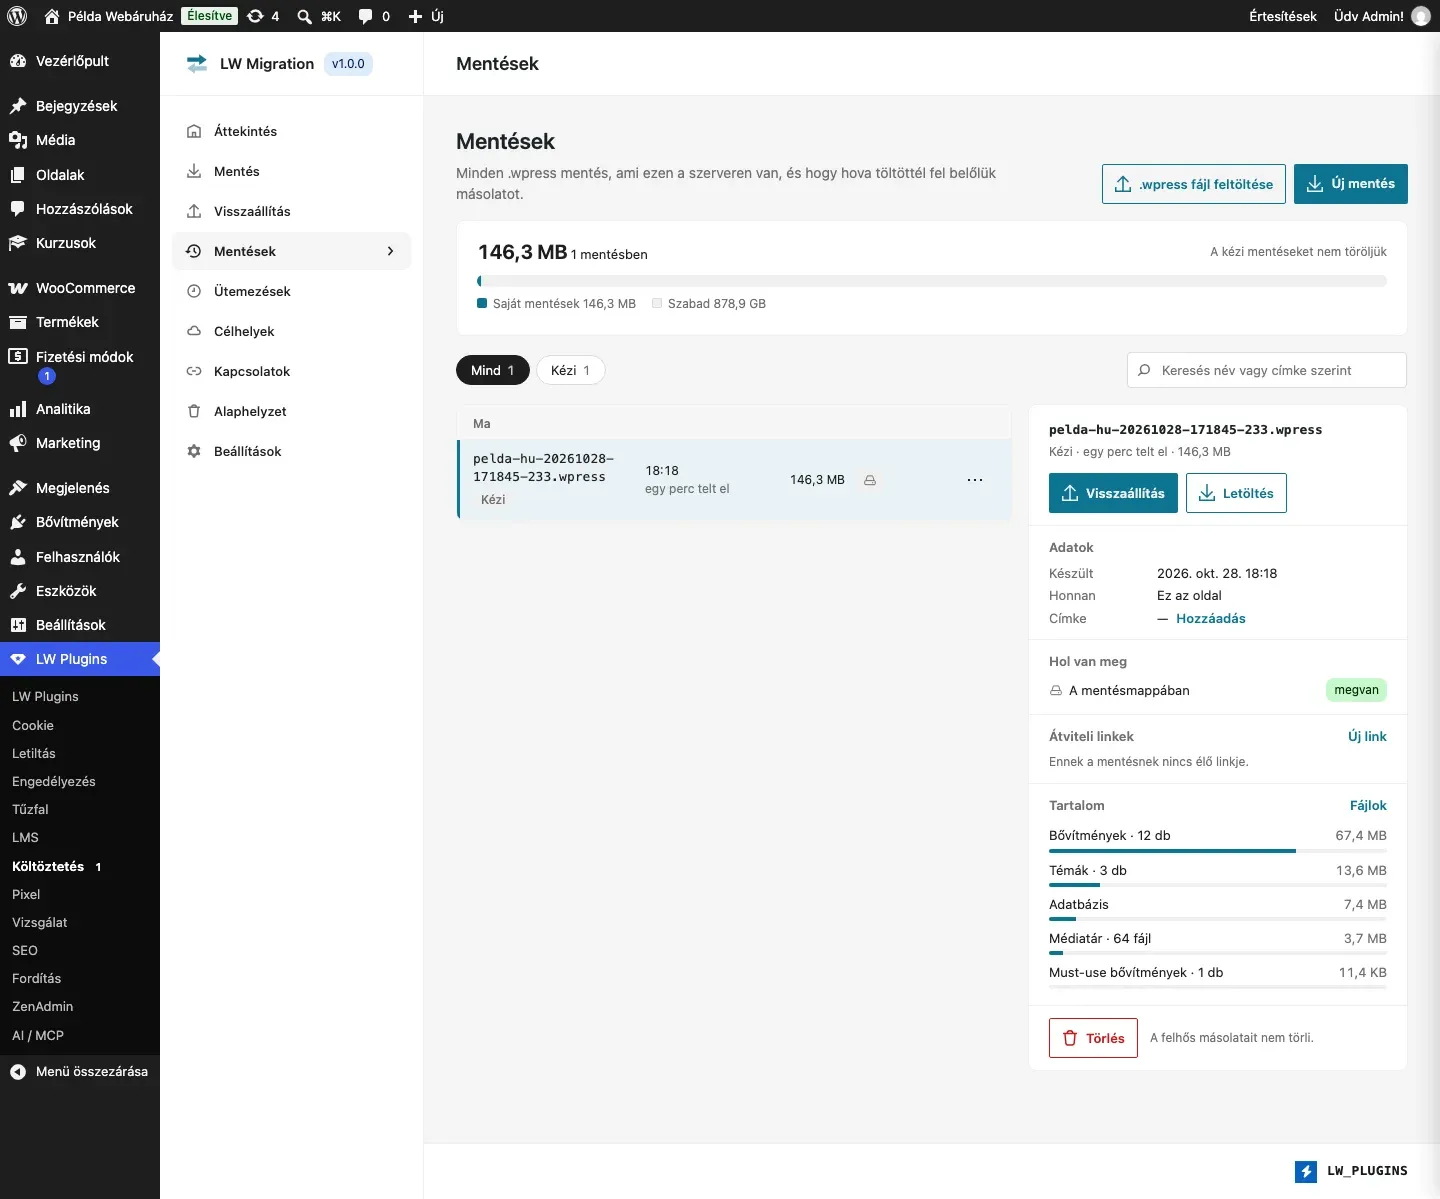Open the comments bubble icon in admin bar
Screen dimensions: 1440x1199
365,16
